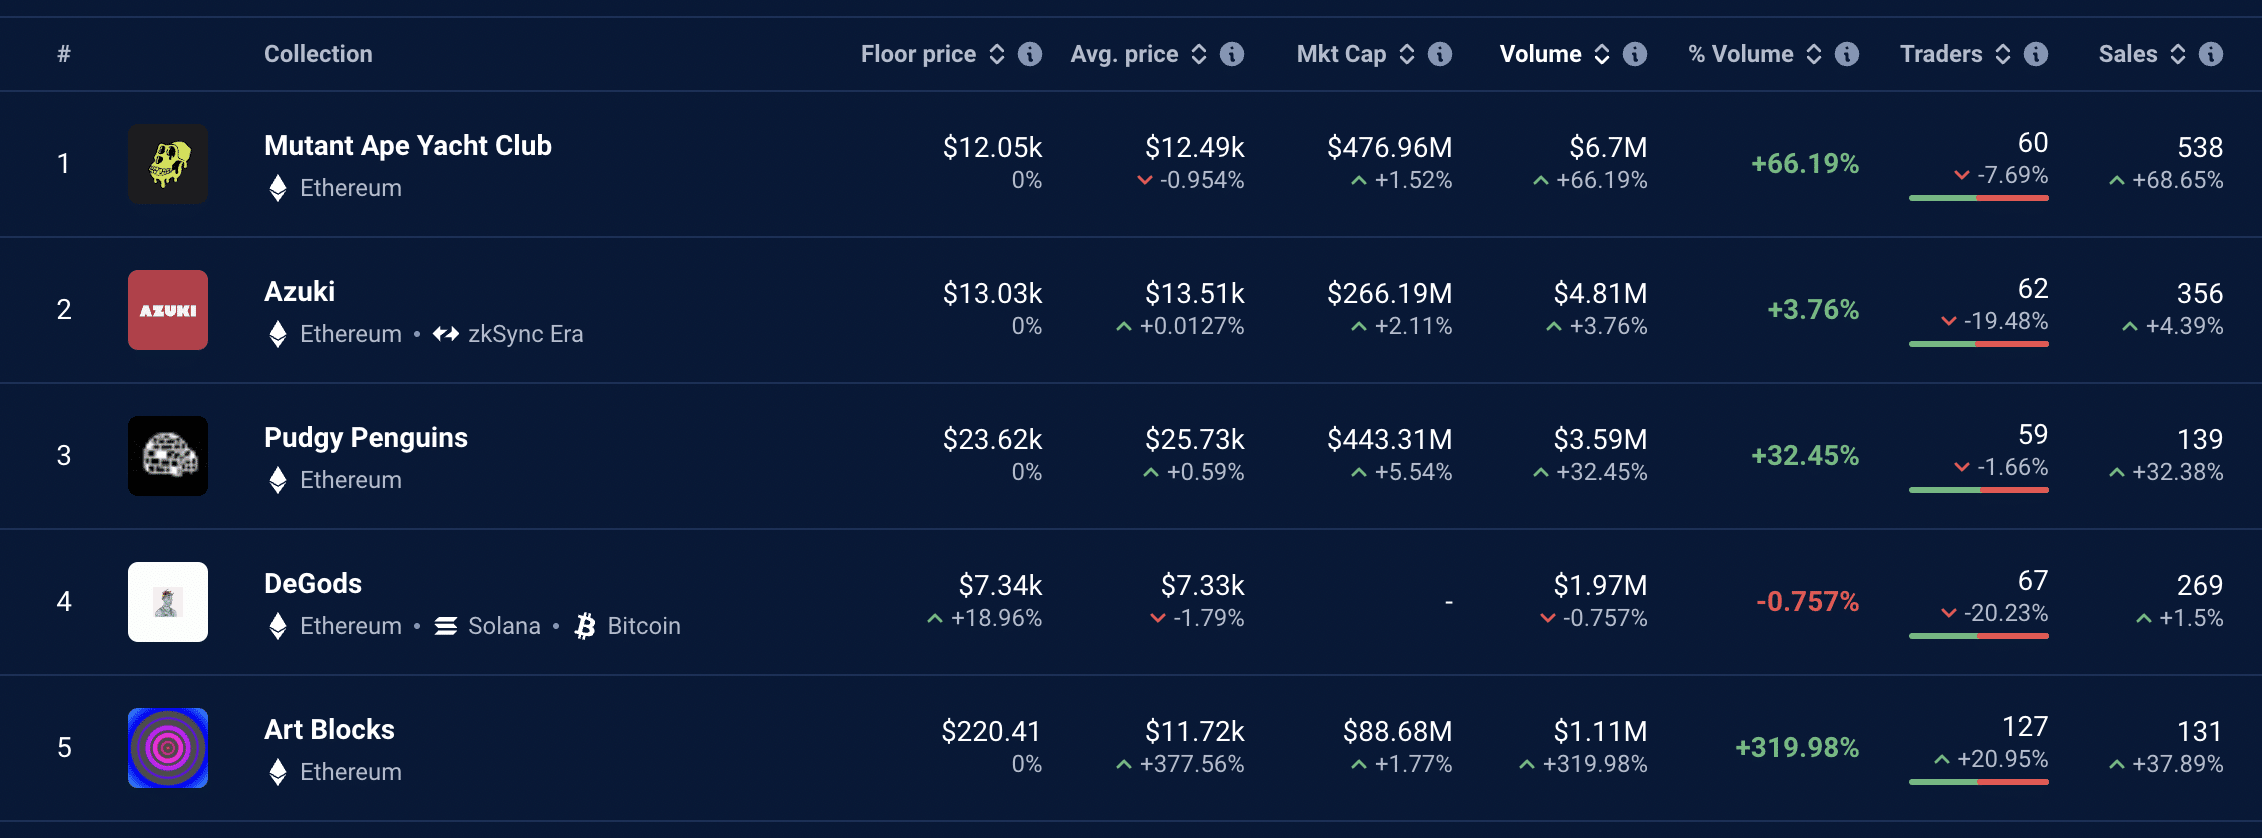This screenshot has width=2262, height=838.
Task: Go to Pudgy Penguins collection
Action: [366, 438]
